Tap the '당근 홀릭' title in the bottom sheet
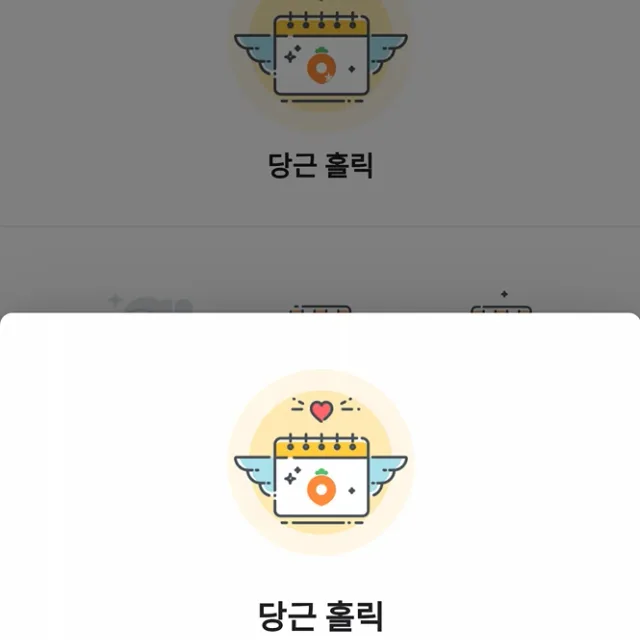640x640 pixels. pos(321,616)
